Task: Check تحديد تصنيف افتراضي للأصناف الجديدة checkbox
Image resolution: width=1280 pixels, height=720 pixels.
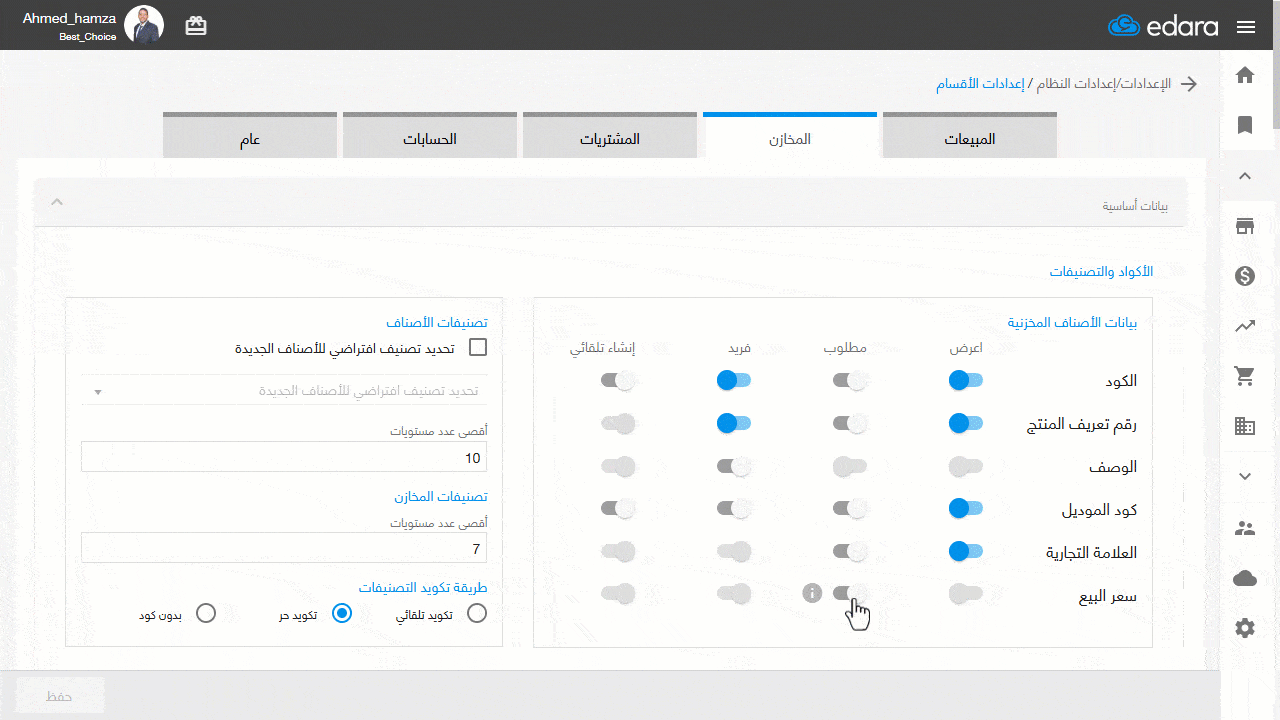Action: point(478,348)
